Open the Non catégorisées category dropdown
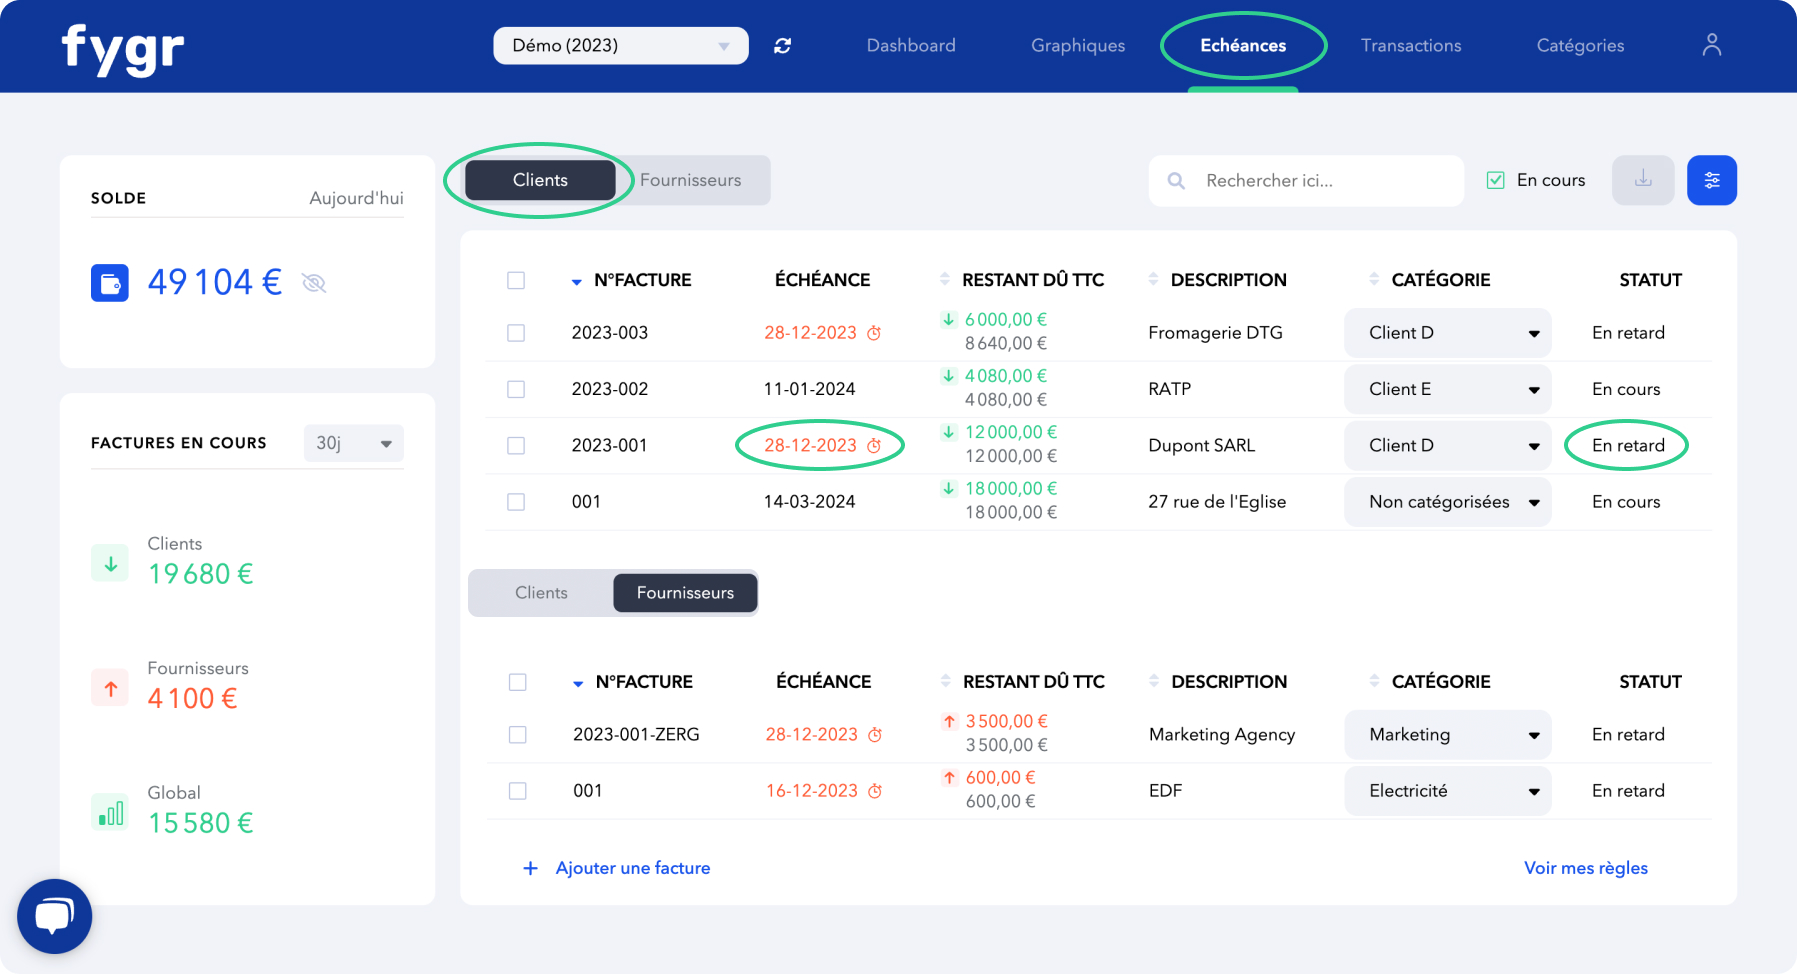The height and width of the screenshot is (974, 1797). tap(1447, 502)
